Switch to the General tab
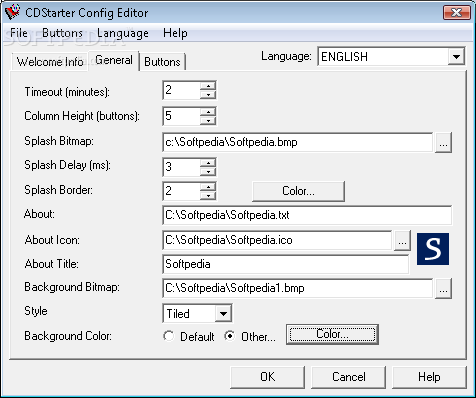Screen dimensions: 476x398 tap(114, 60)
